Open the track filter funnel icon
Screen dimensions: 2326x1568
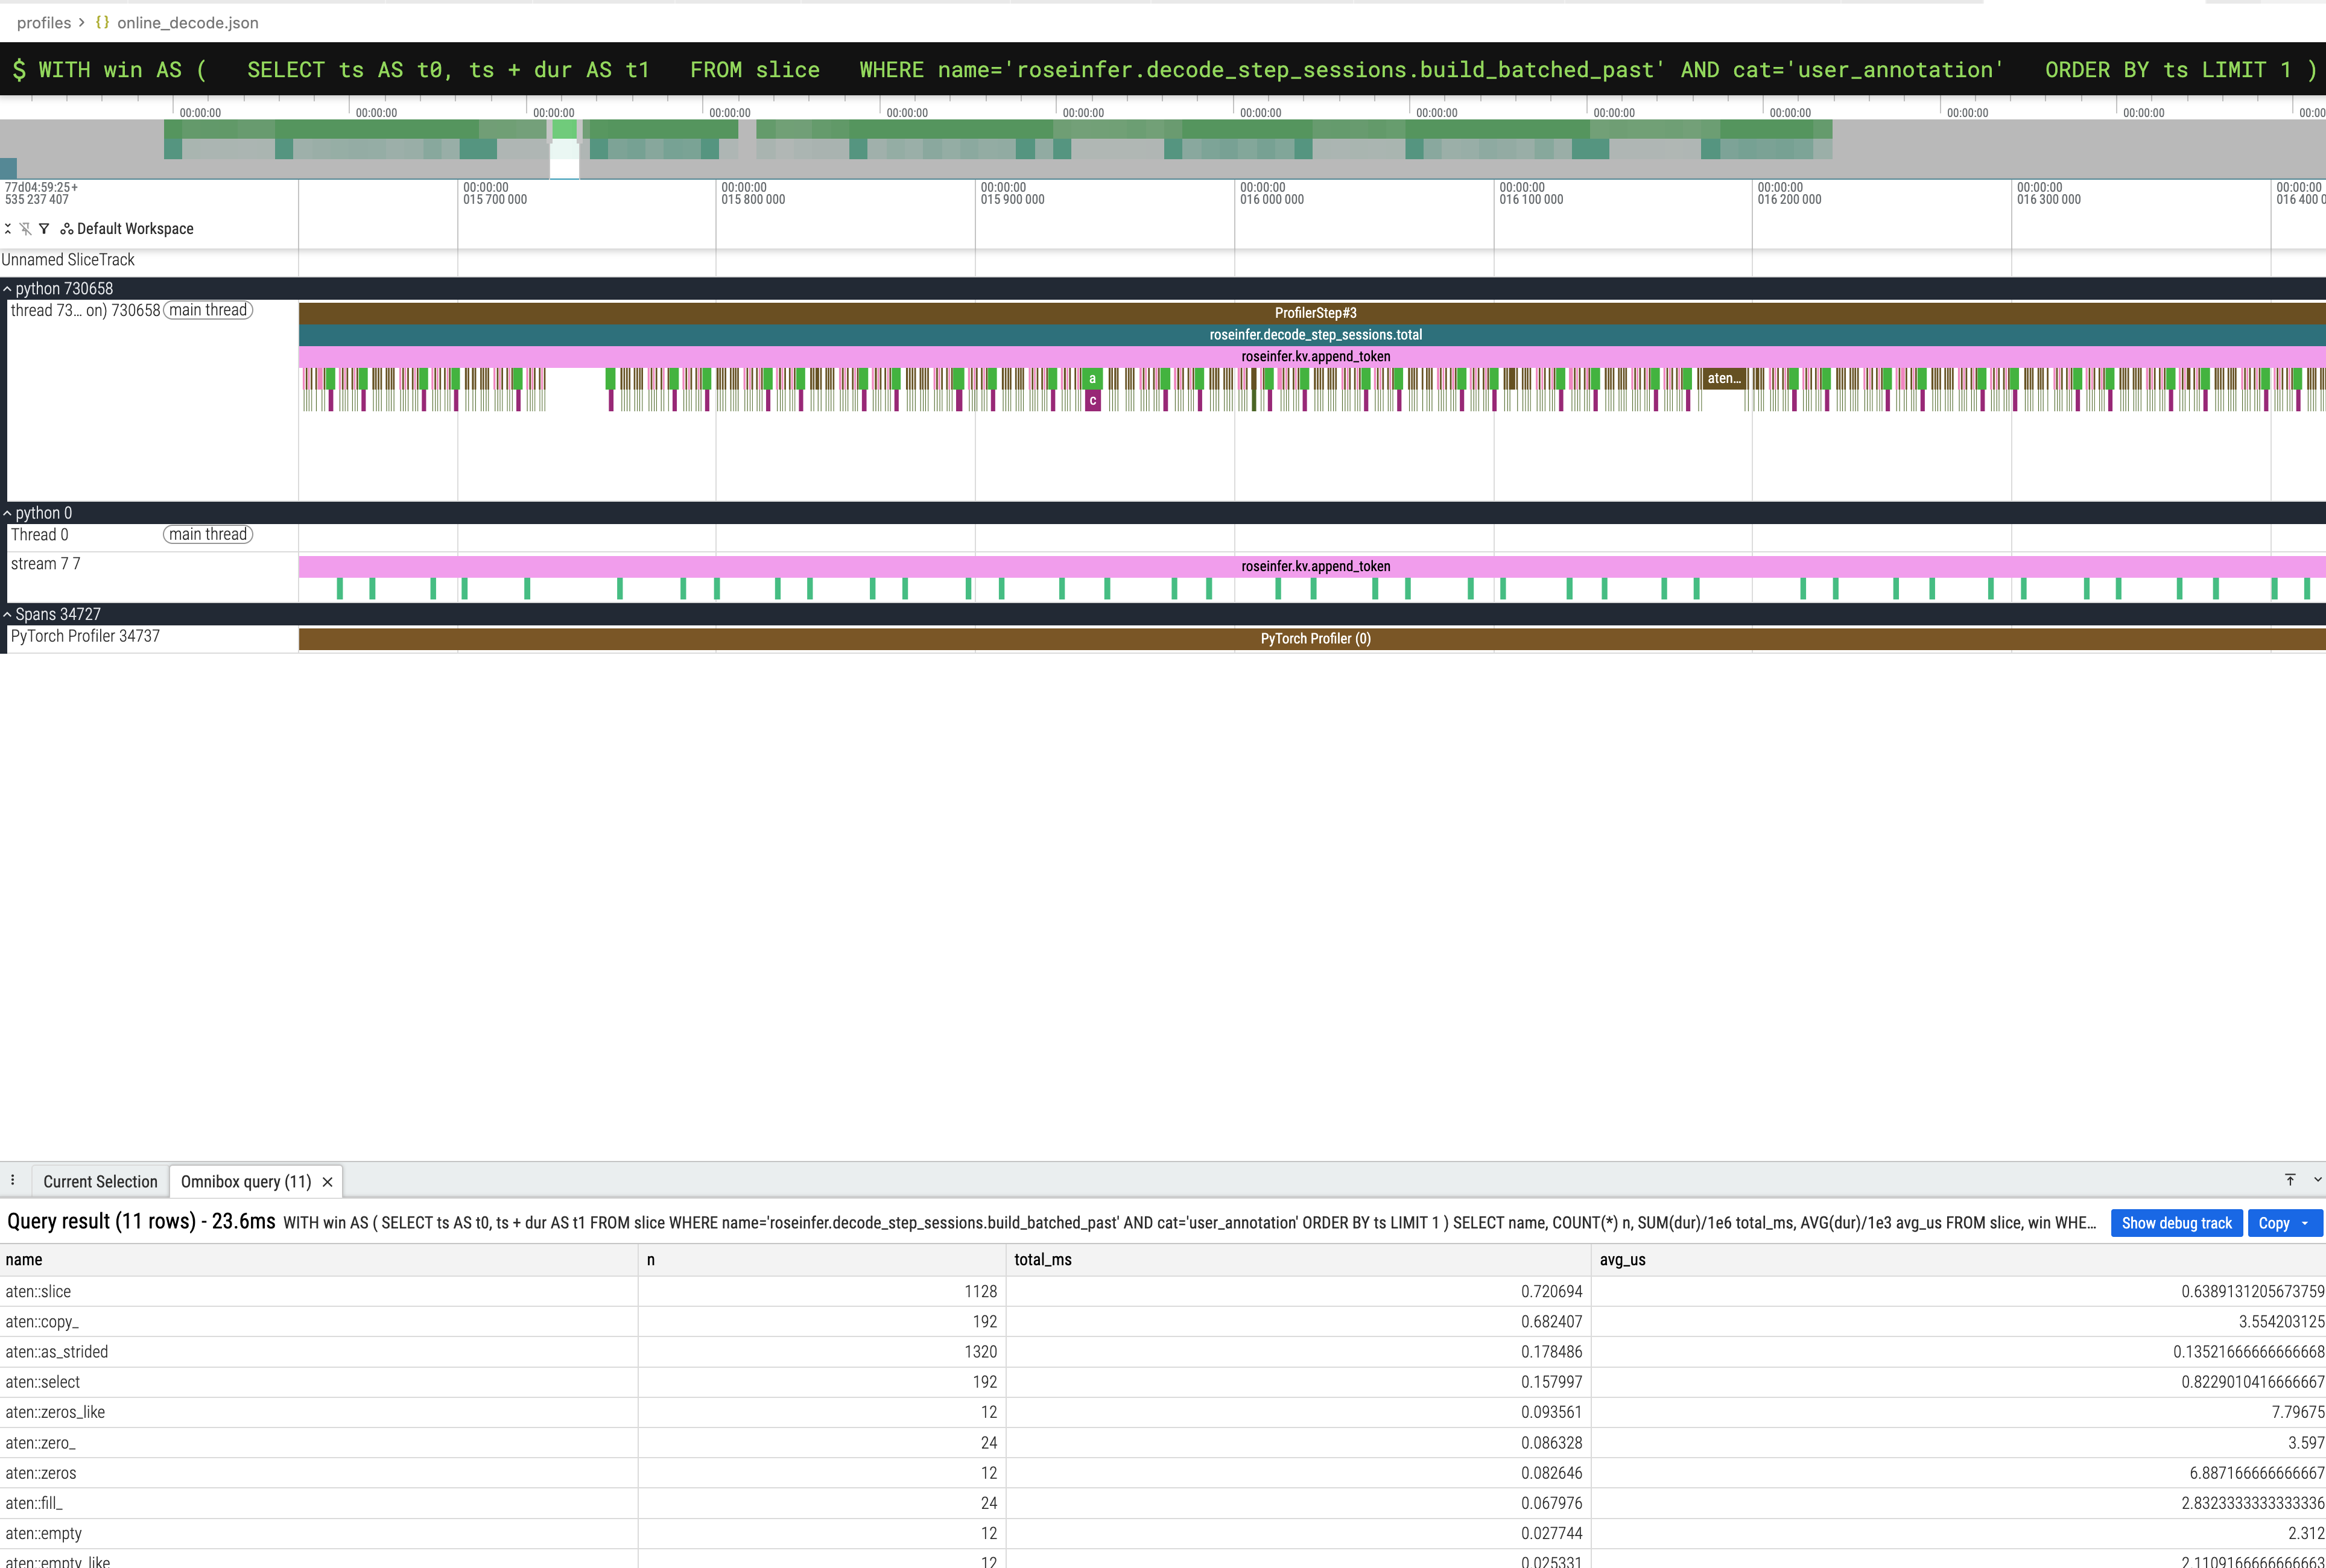[x=44, y=229]
